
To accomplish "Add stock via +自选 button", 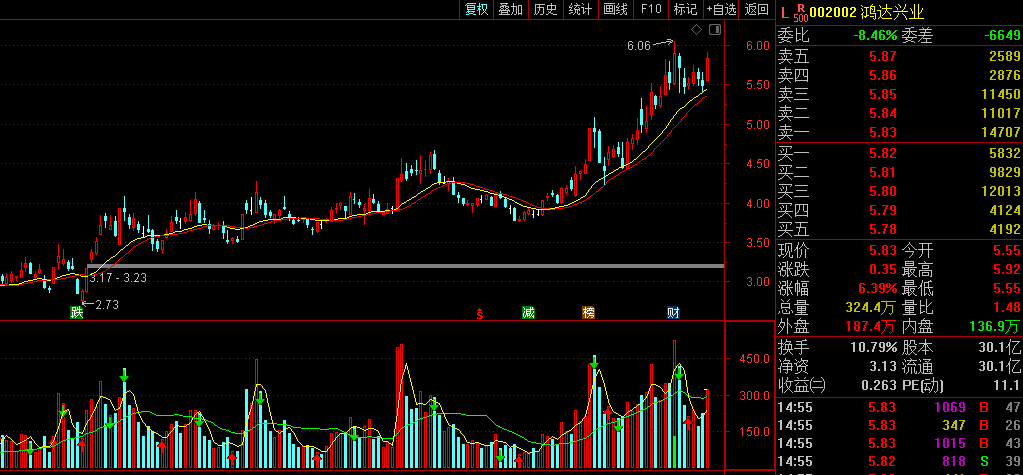I will (x=721, y=10).
